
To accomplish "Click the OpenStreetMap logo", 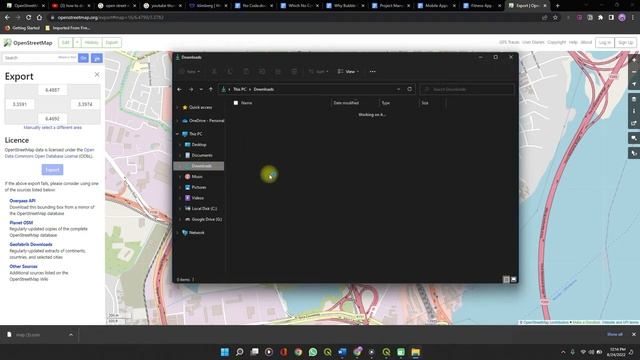I will (28, 42).
